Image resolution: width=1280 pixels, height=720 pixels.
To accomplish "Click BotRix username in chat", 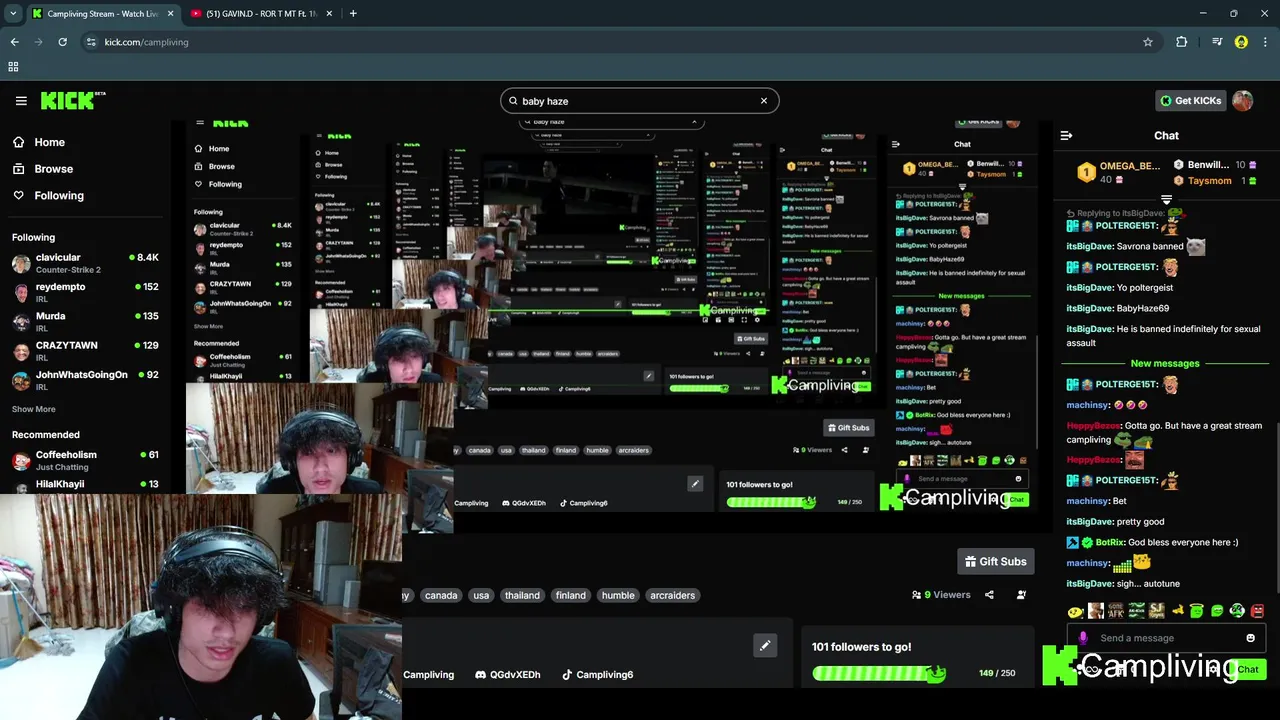I will tap(1110, 542).
